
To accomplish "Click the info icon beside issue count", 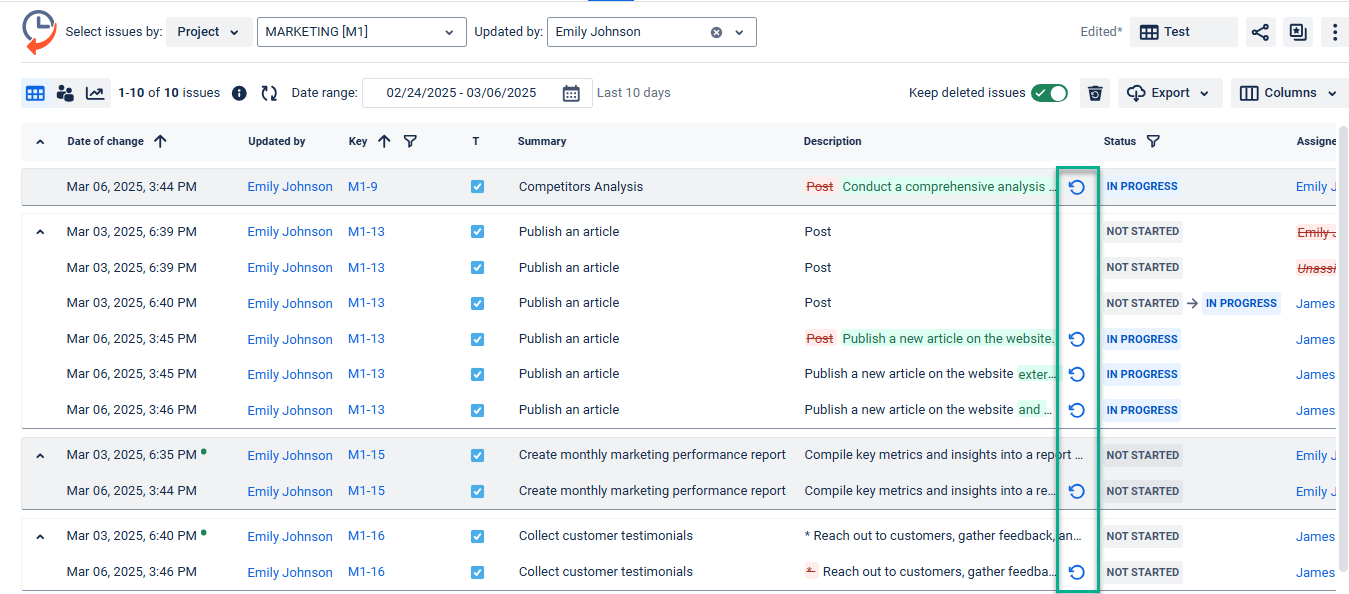I will (239, 93).
